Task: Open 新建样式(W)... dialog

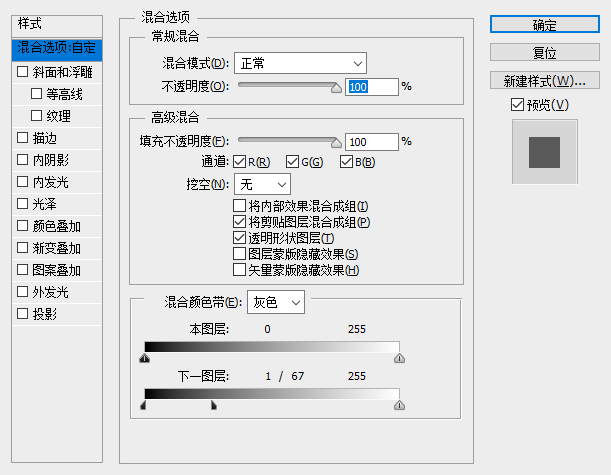Action: click(544, 80)
